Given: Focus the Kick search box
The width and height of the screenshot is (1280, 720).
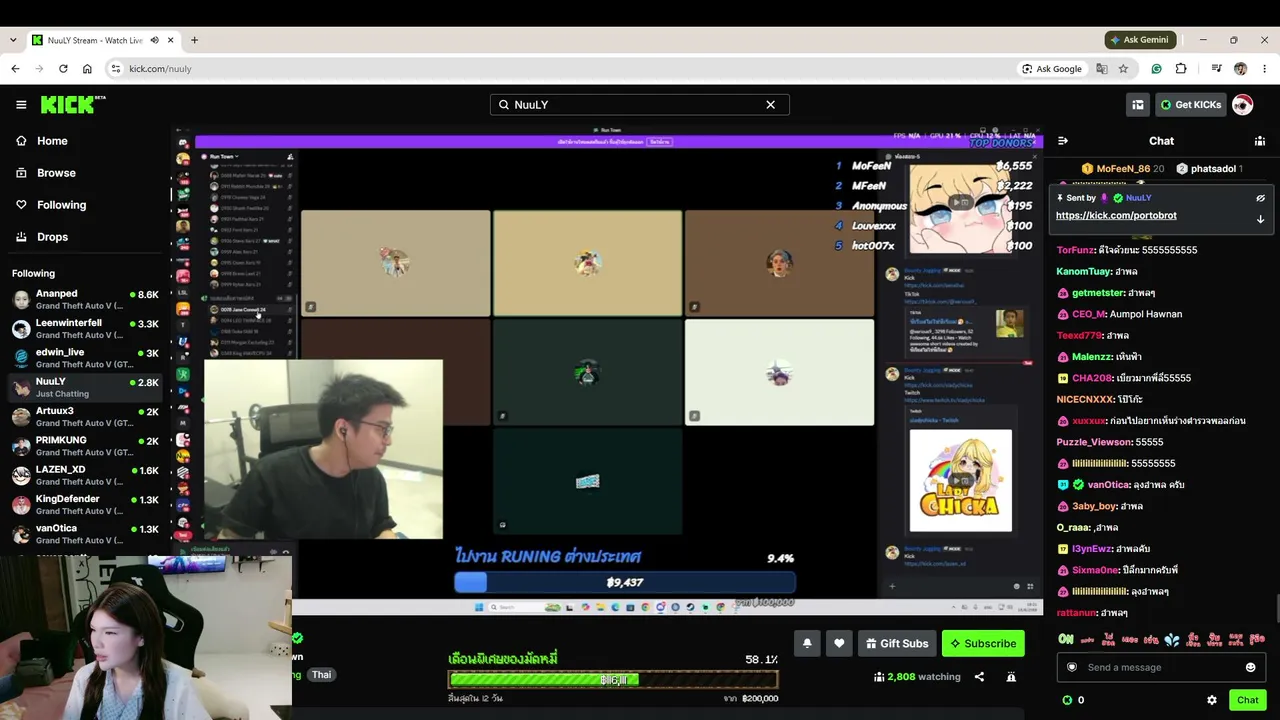Looking at the screenshot, I should (640, 105).
